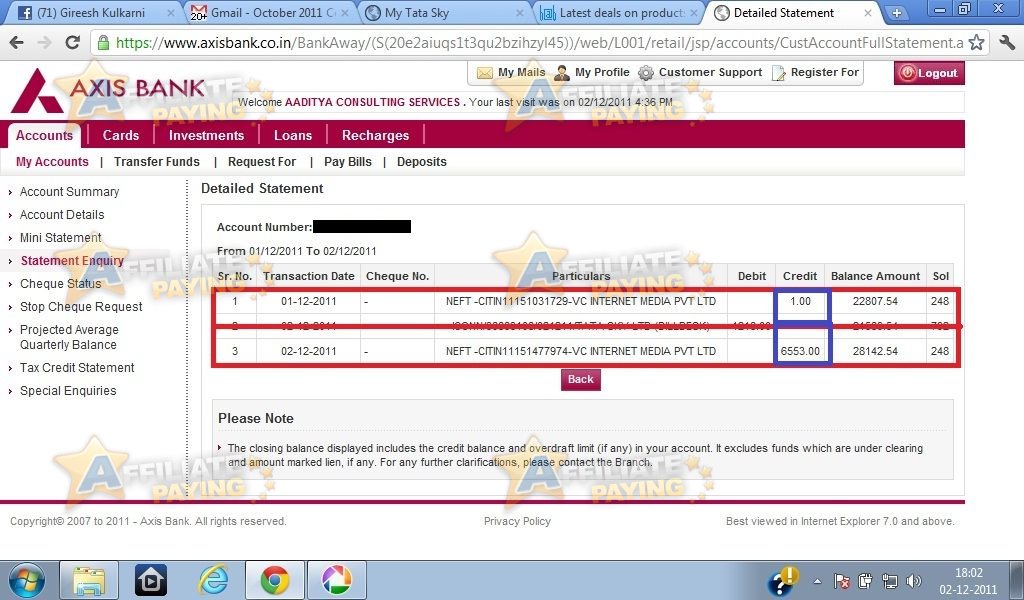Viewport: 1024px width, 600px height.
Task: Open Account Details in the sidebar
Action: click(x=62, y=215)
